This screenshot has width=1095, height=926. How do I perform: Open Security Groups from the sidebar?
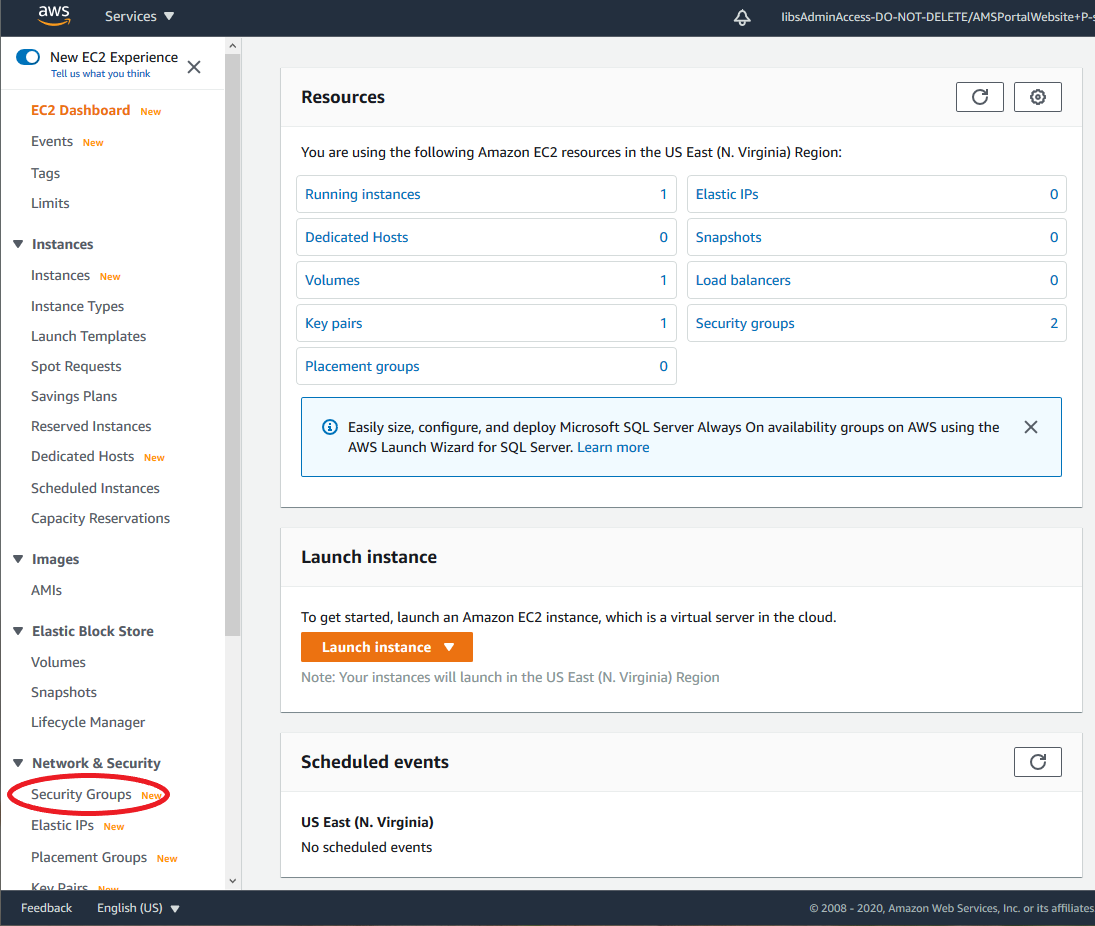pyautogui.click(x=80, y=794)
